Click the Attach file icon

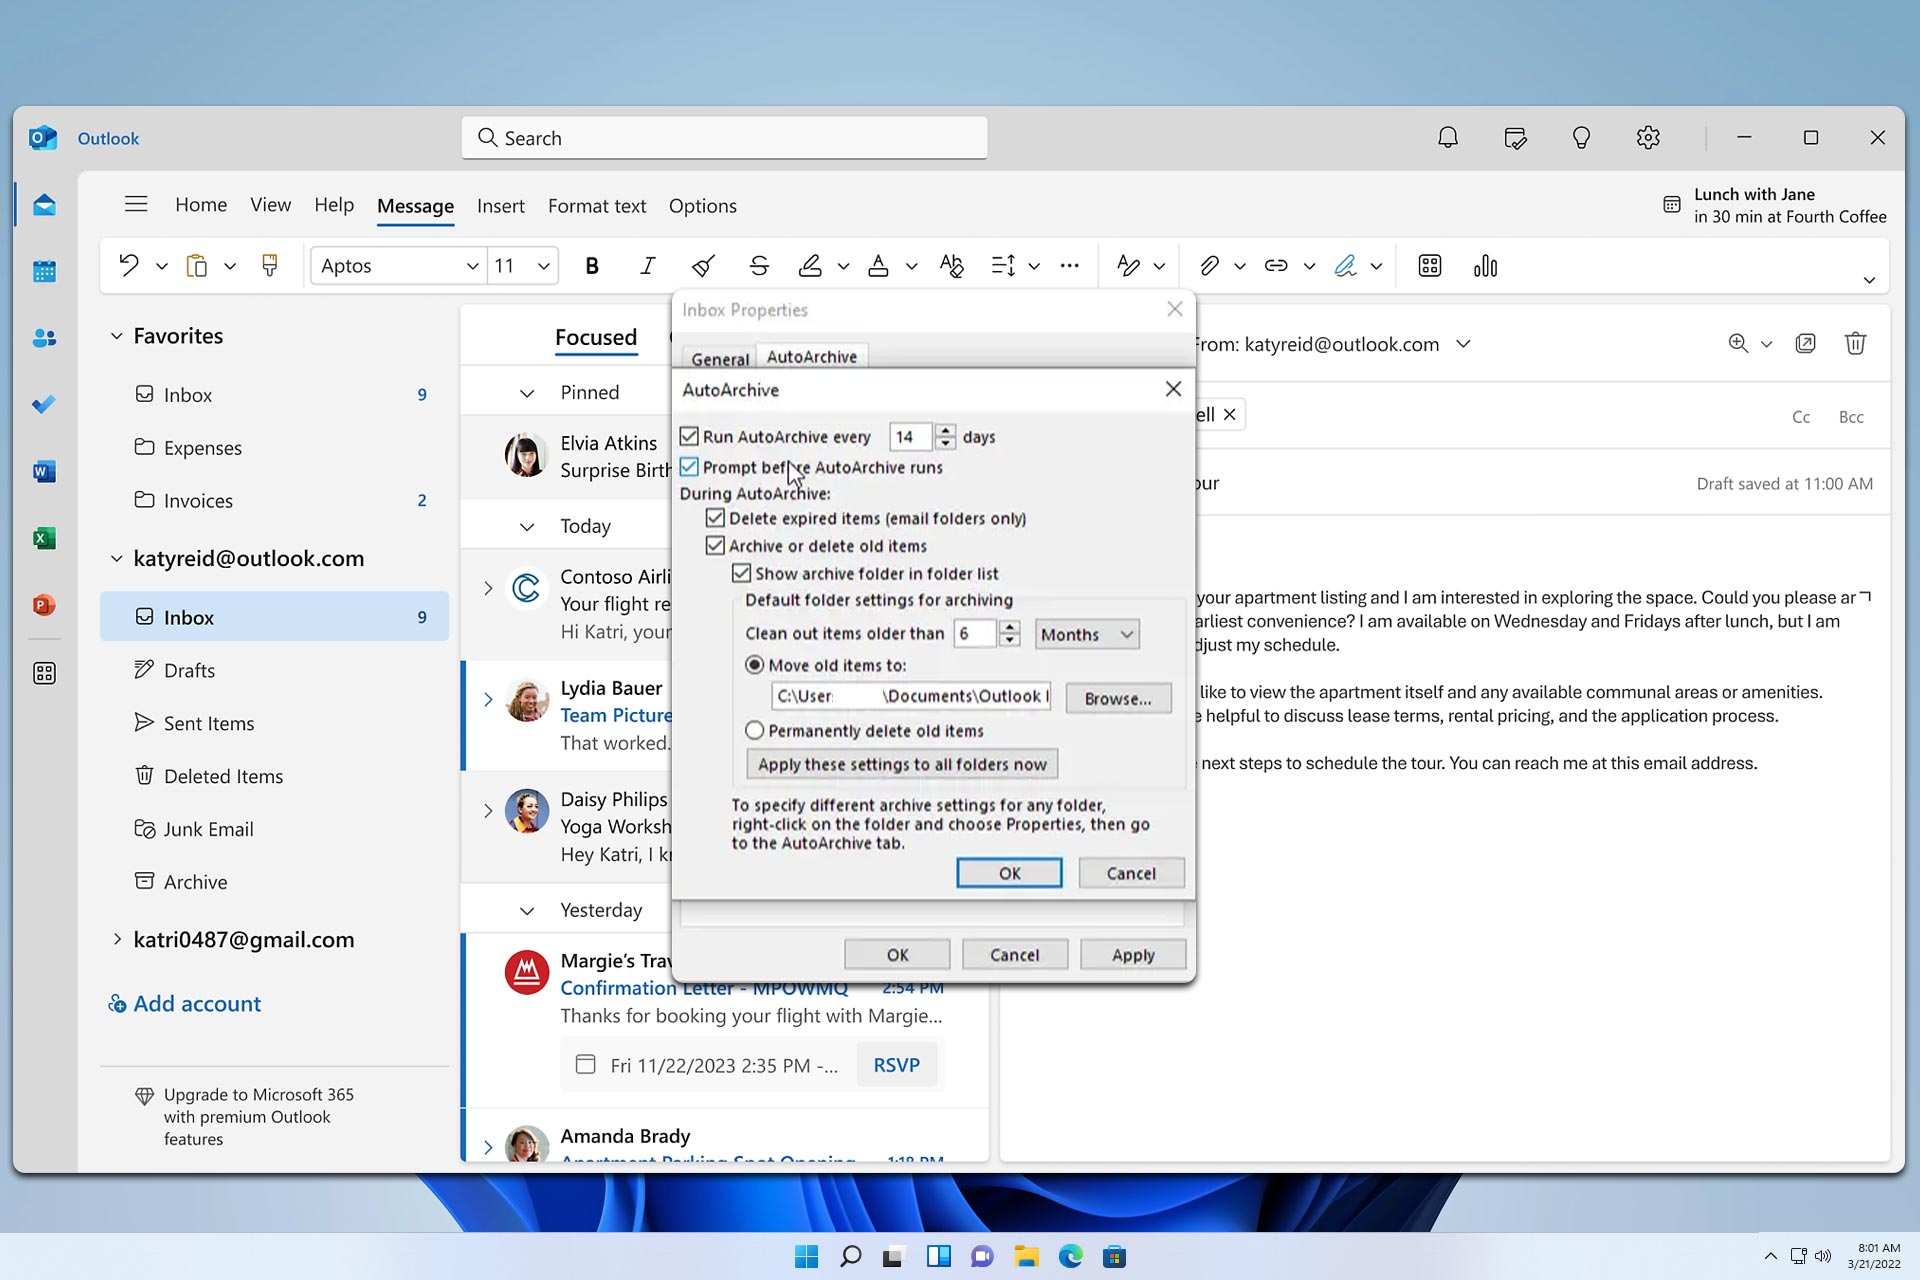pos(1207,266)
